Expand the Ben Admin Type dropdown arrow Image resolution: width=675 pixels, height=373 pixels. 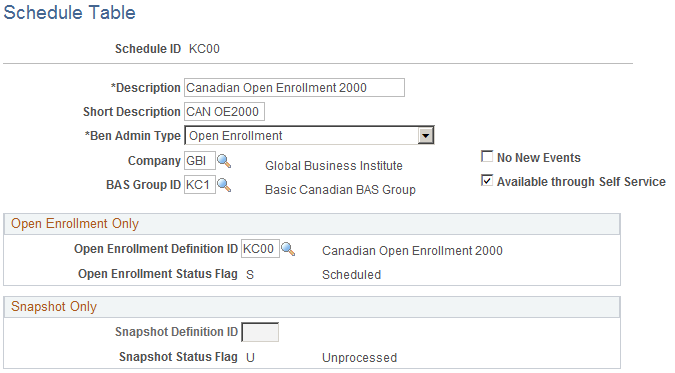tap(426, 136)
